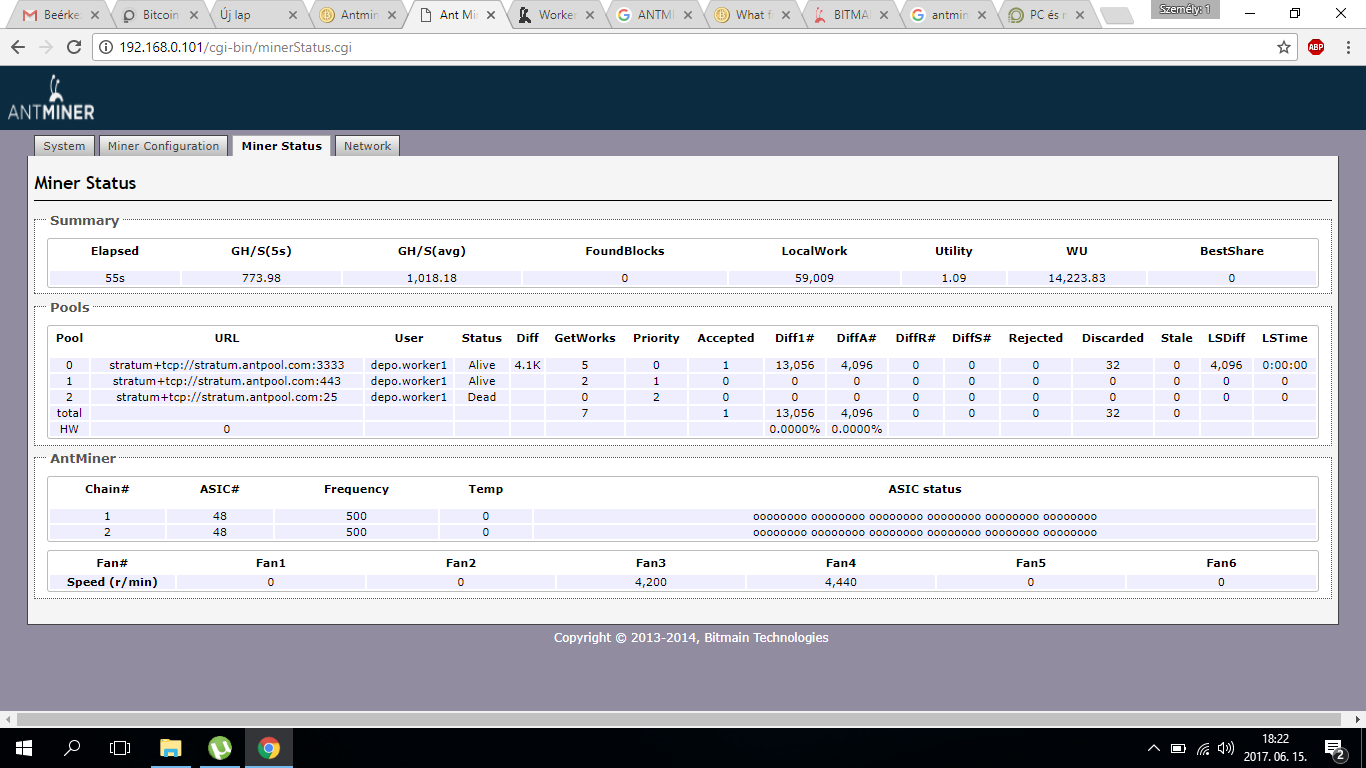
Task: Click the Fan3 speed 4,200
Action: 650,582
